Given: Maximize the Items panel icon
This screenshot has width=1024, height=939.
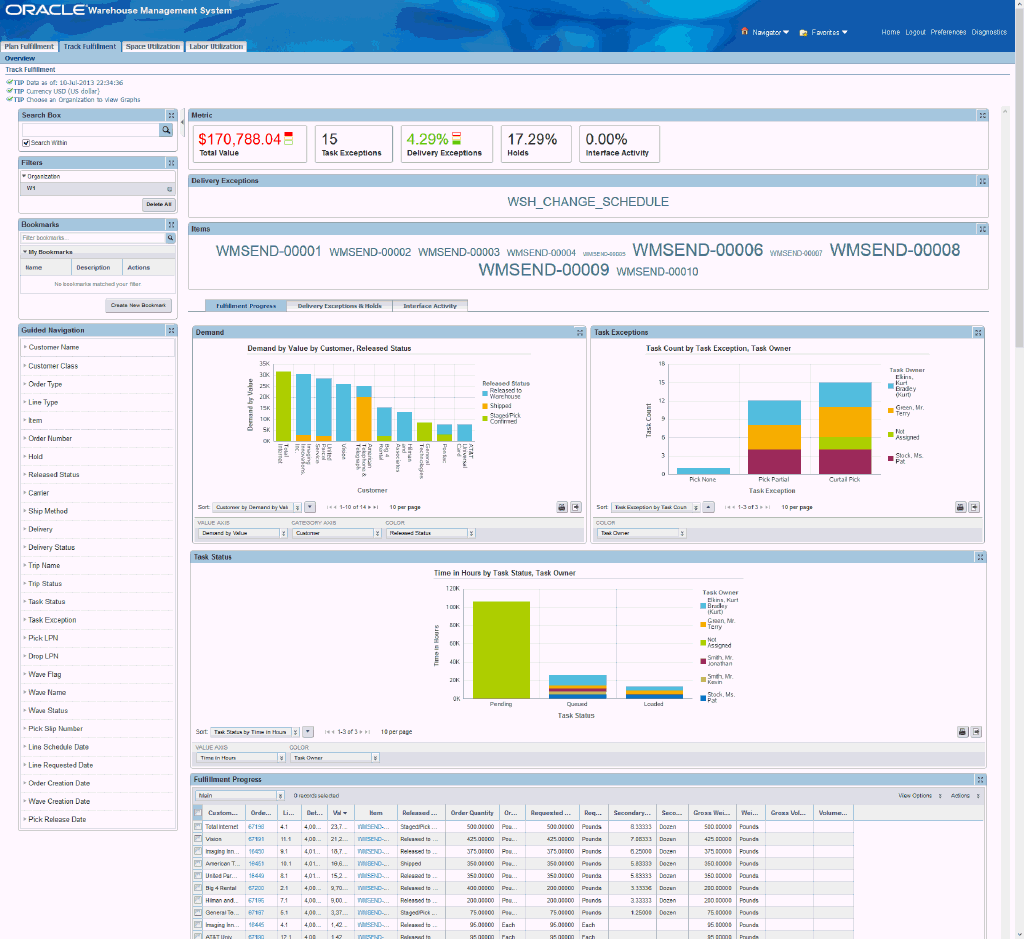Looking at the screenshot, I should coord(982,229).
